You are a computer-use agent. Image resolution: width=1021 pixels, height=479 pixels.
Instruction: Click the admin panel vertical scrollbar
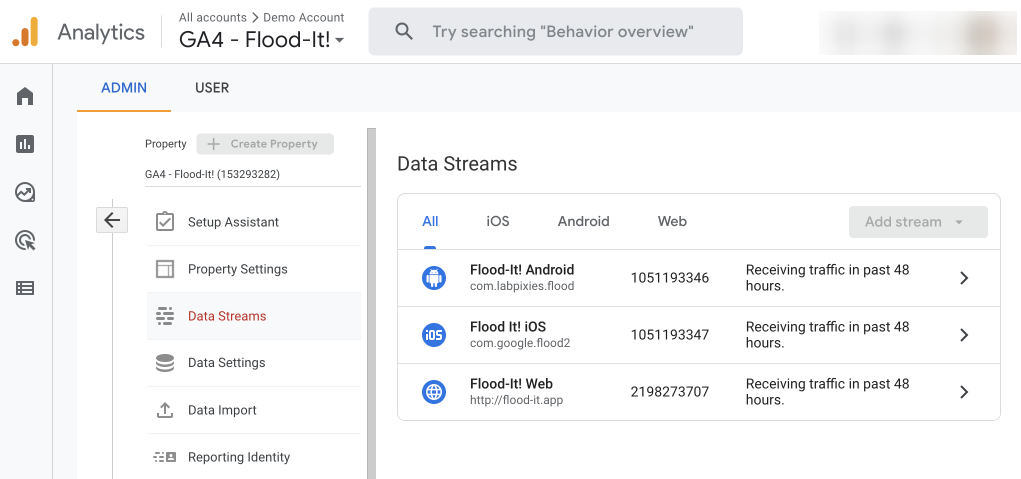point(371,303)
